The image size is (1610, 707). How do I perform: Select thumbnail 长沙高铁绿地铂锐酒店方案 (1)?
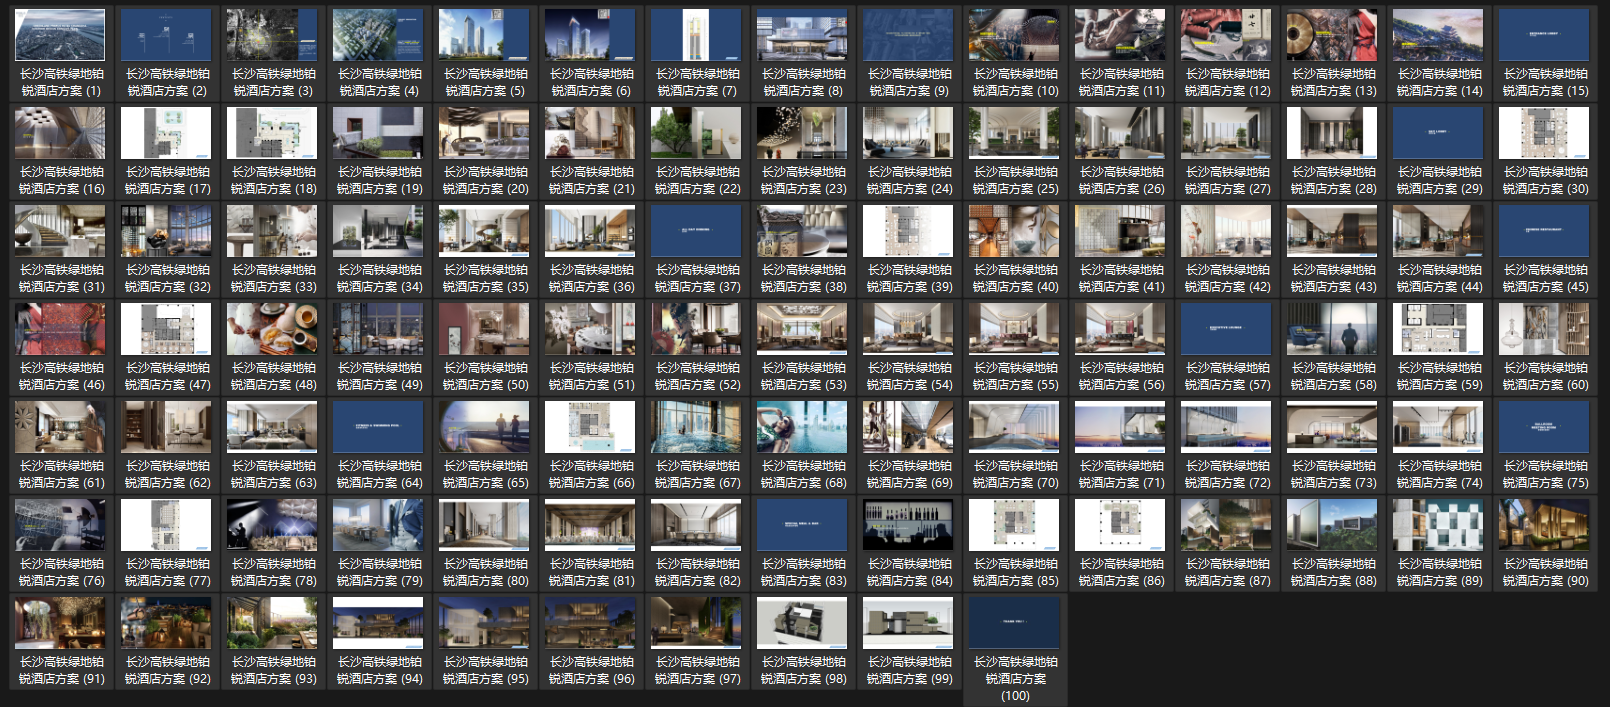point(61,36)
